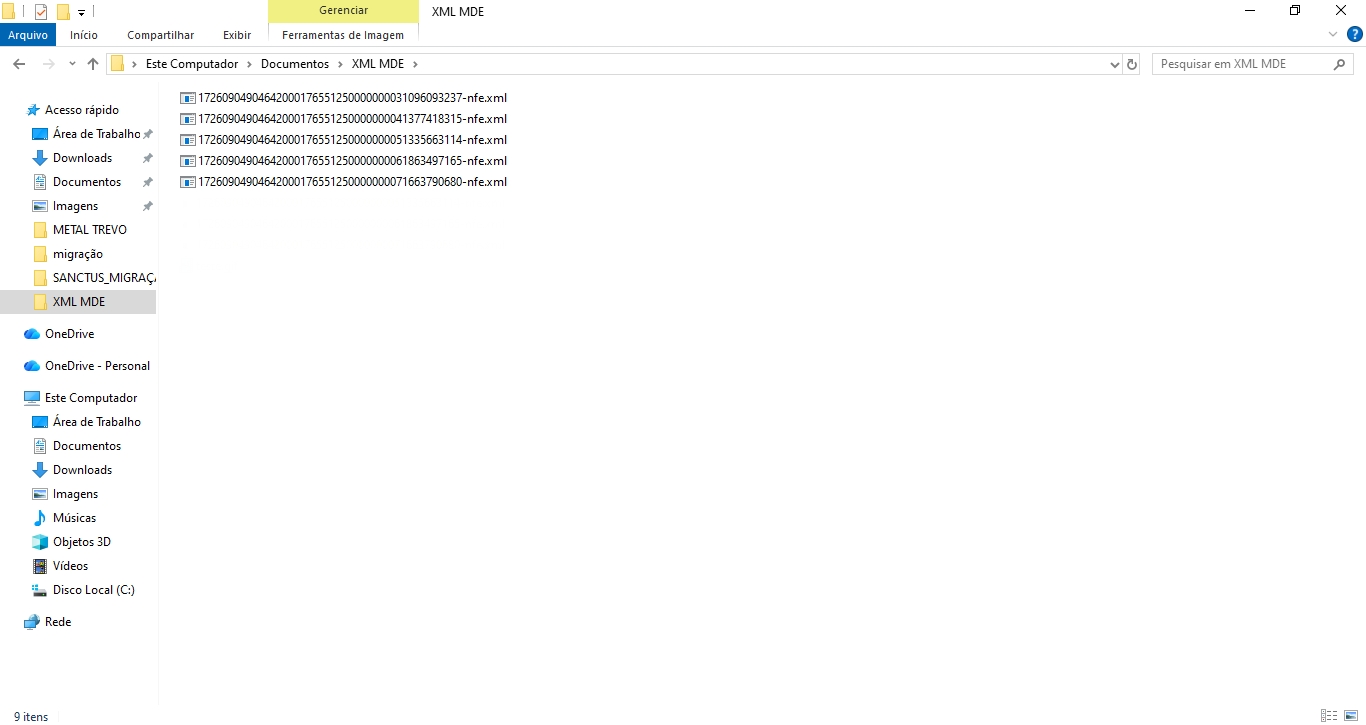
Task: Click Este Computador in the address breadcrumb
Action: pyautogui.click(x=192, y=64)
